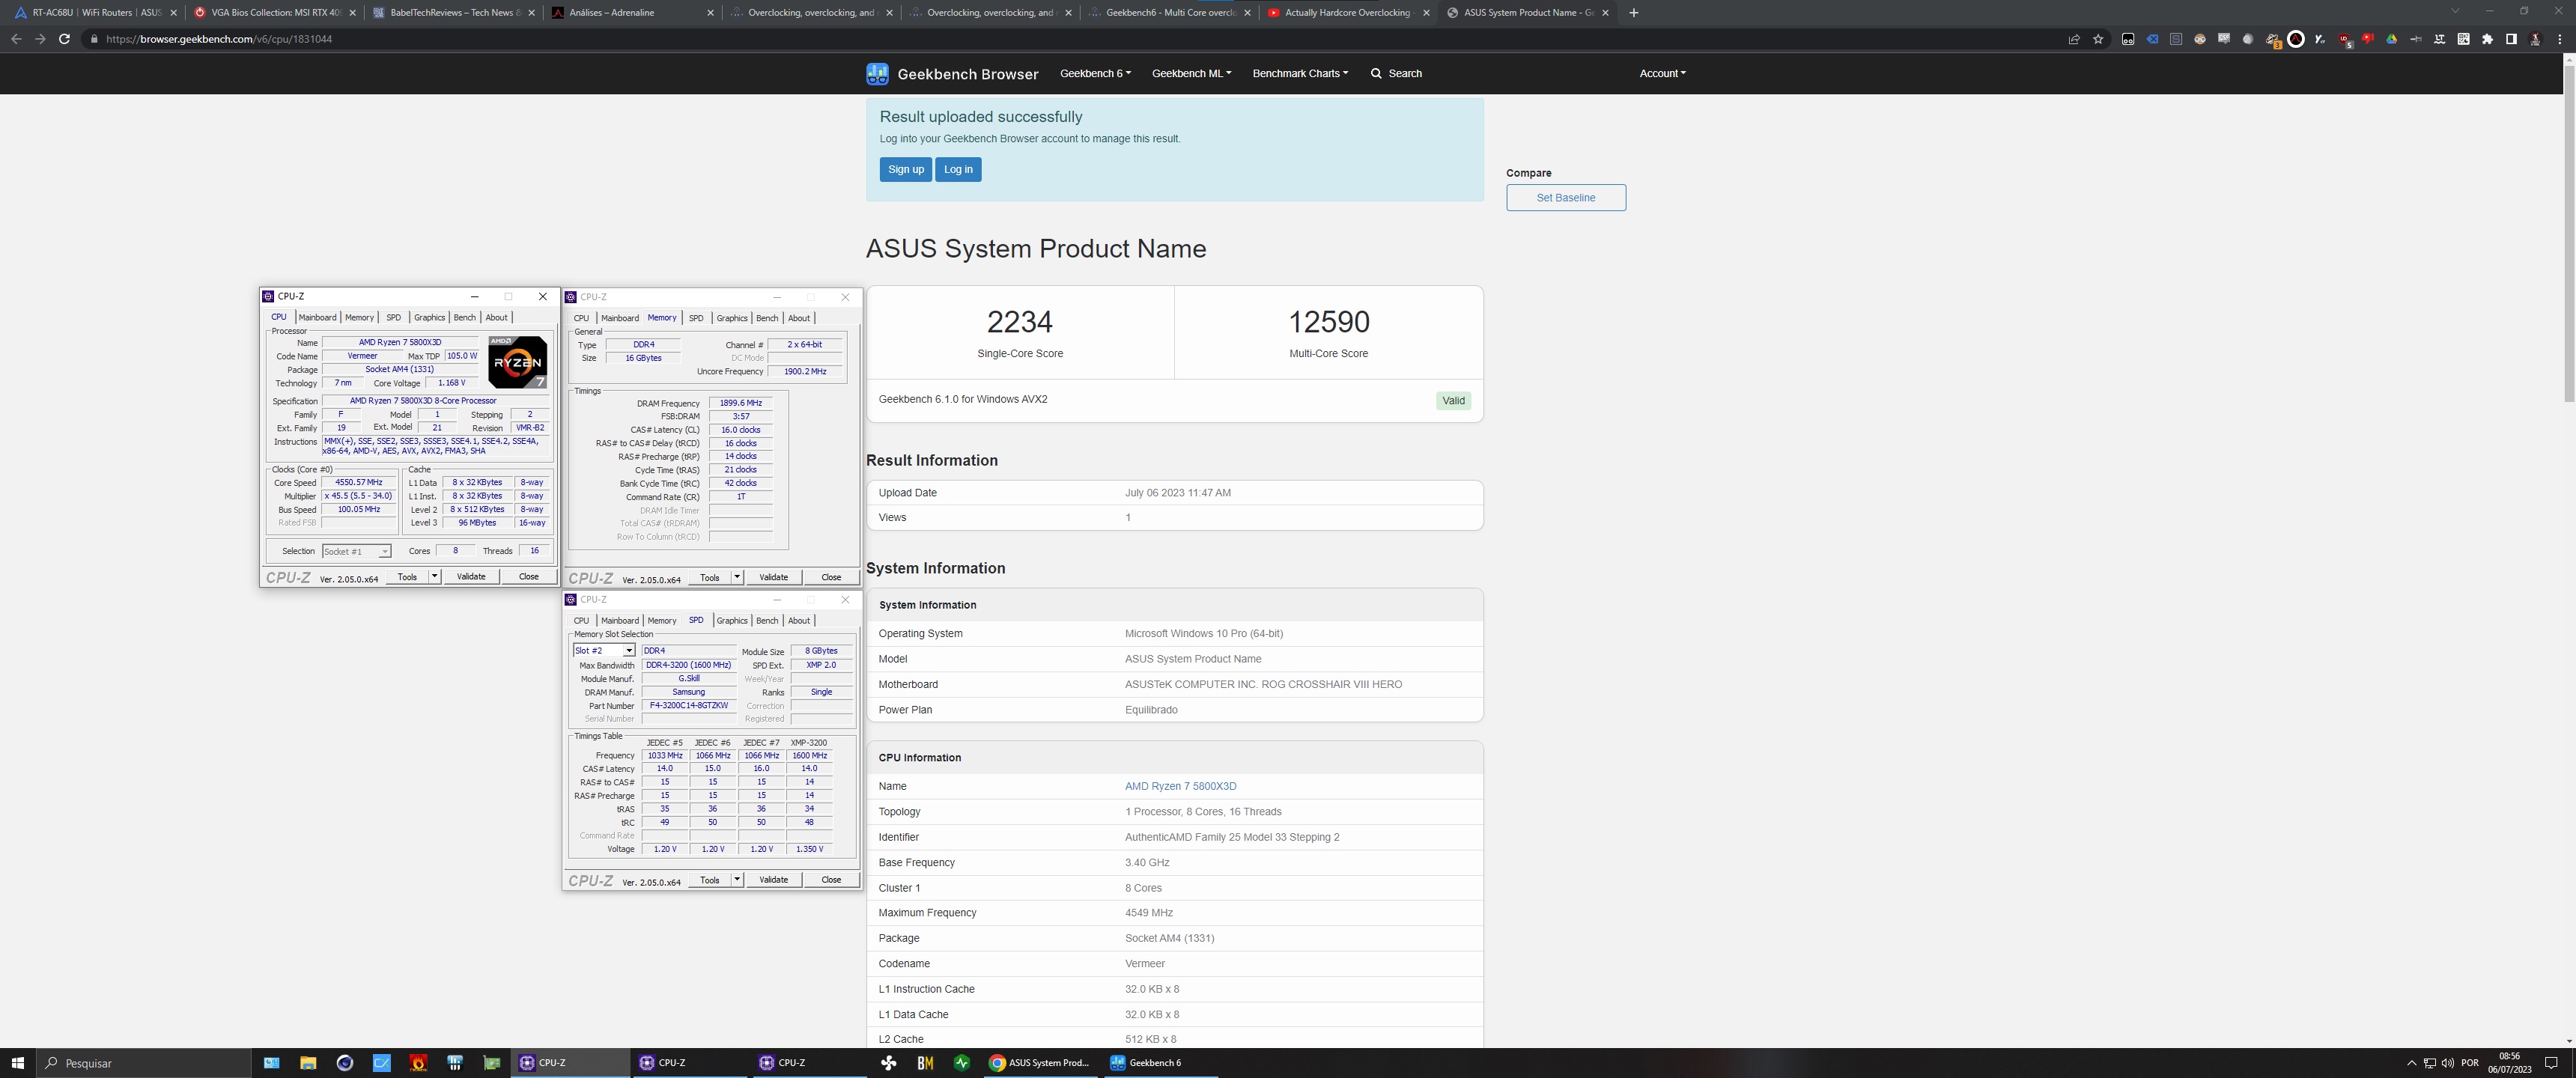Open the CSS viewer extension icon
The width and height of the screenshot is (2576, 1078).
click(2224, 39)
